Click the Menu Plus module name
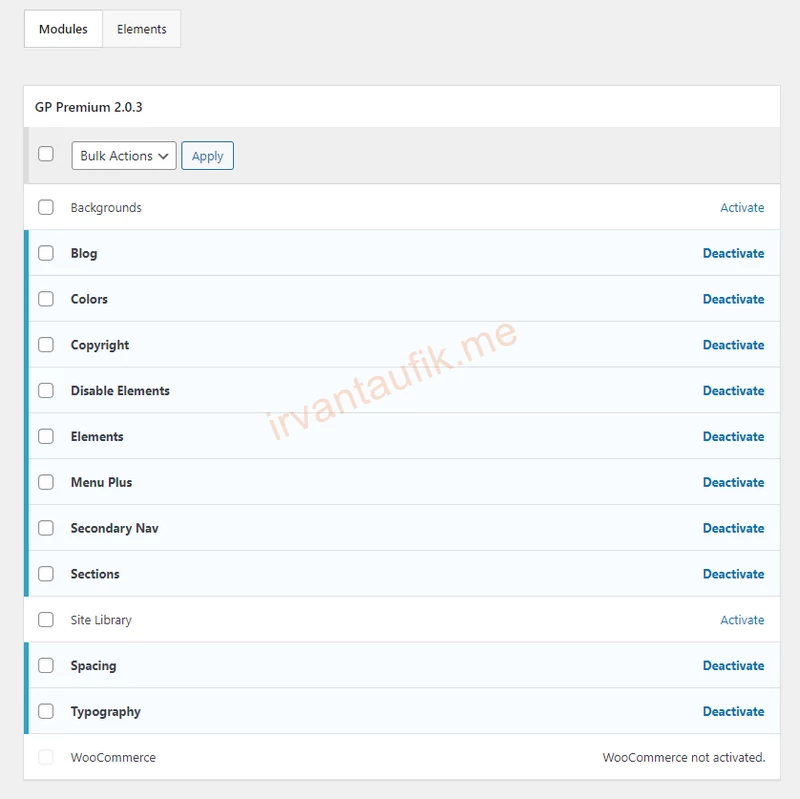Screen dimensions: 800x799 pyautogui.click(x=101, y=483)
